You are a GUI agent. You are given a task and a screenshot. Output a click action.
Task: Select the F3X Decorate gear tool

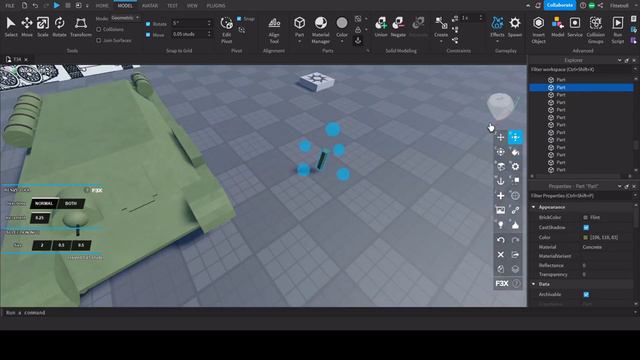(515, 167)
